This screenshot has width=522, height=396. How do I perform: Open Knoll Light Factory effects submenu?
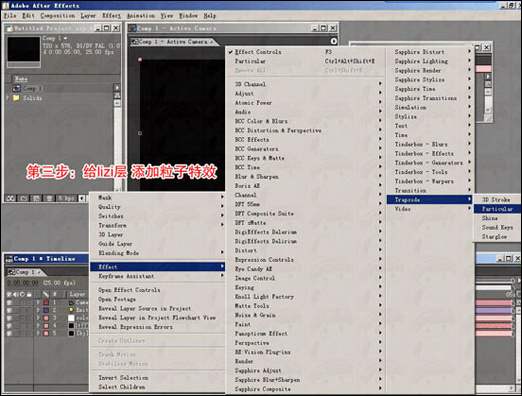click(x=305, y=296)
